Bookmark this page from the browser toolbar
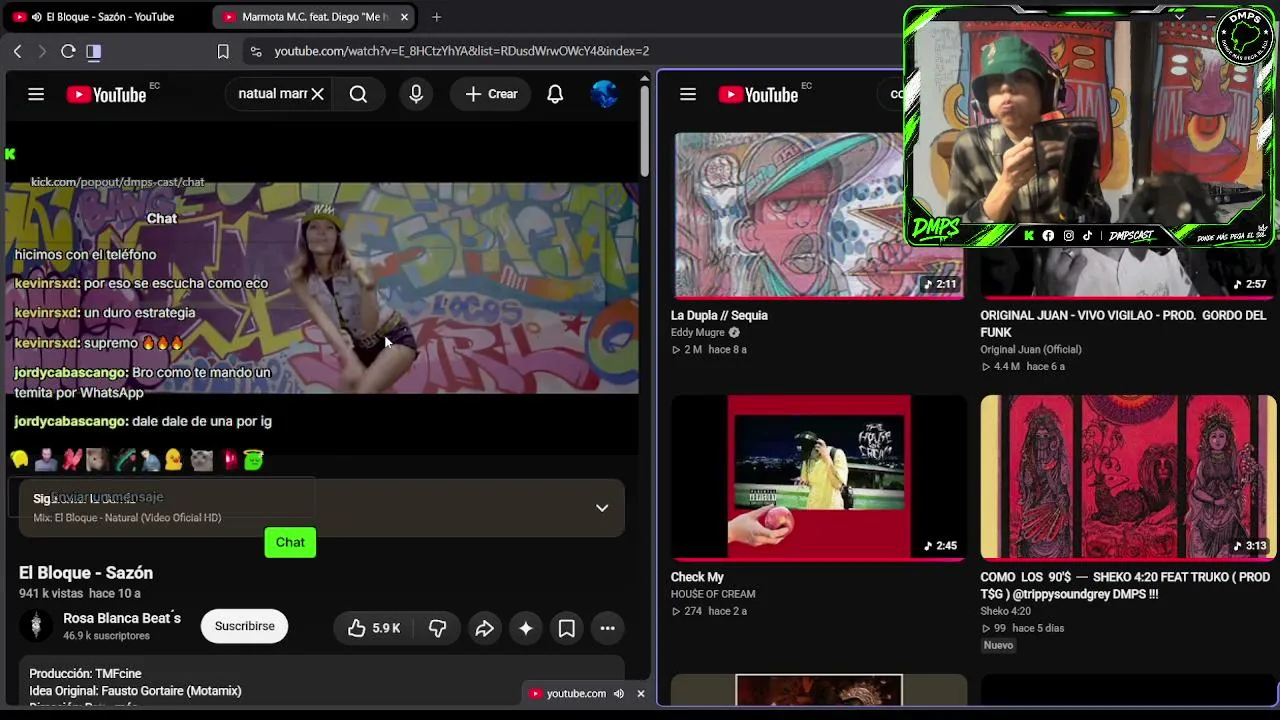 [x=223, y=51]
